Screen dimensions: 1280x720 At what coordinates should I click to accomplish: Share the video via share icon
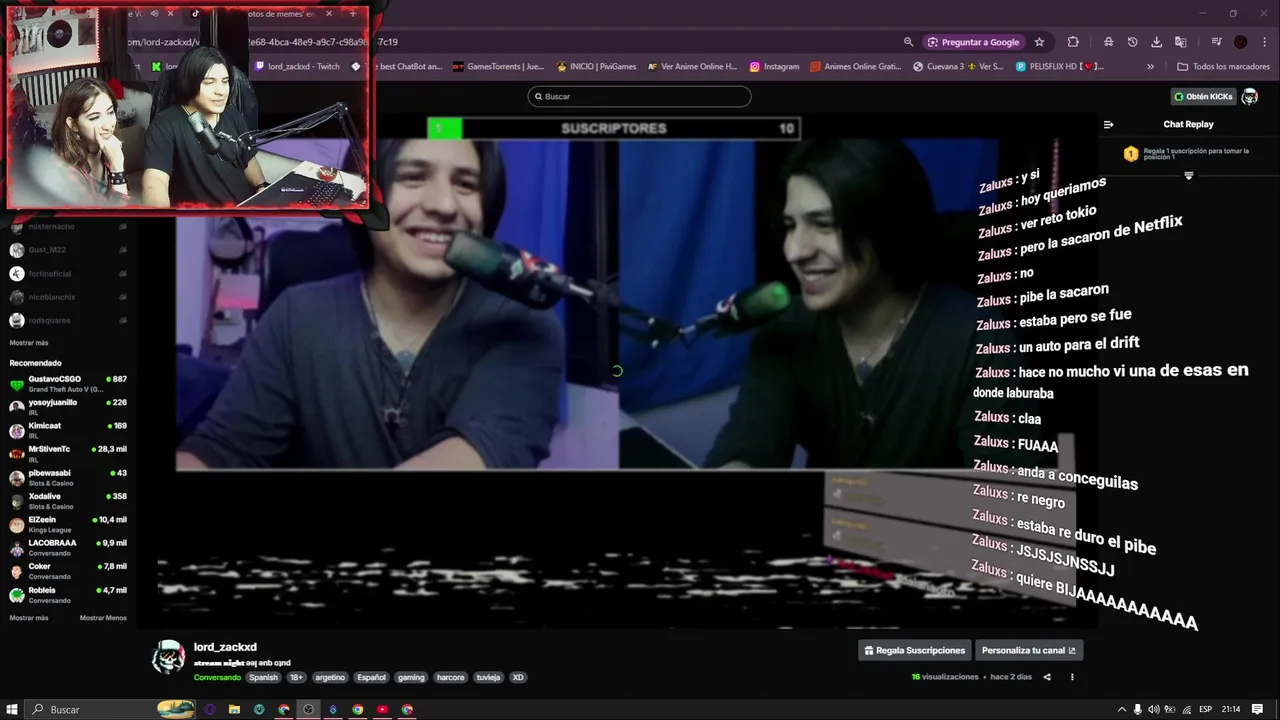1047,677
